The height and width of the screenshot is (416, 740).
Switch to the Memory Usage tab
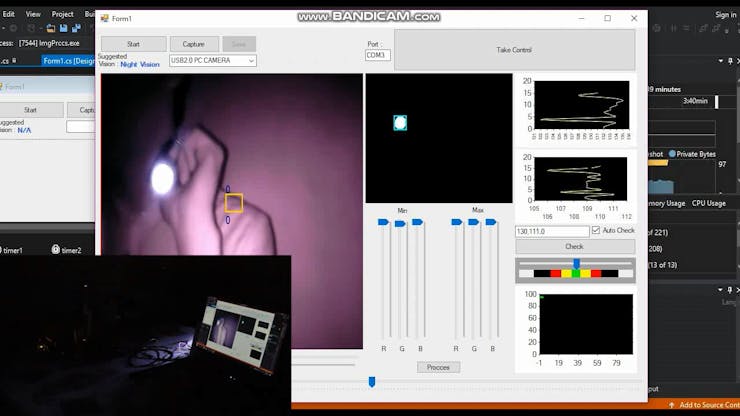[666, 203]
